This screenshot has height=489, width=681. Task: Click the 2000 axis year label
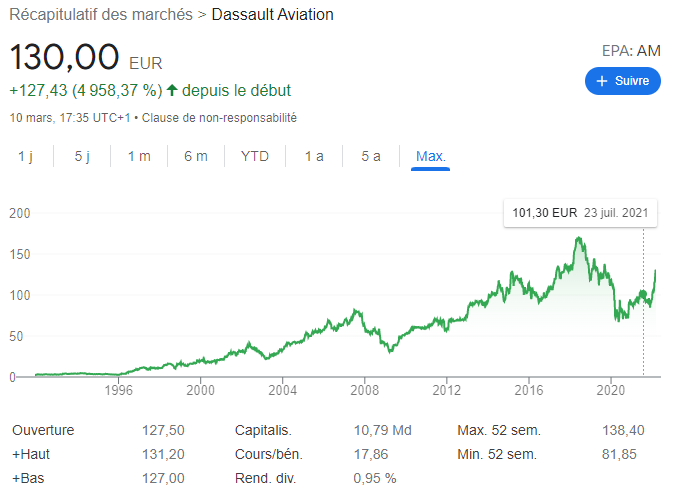pos(200,390)
